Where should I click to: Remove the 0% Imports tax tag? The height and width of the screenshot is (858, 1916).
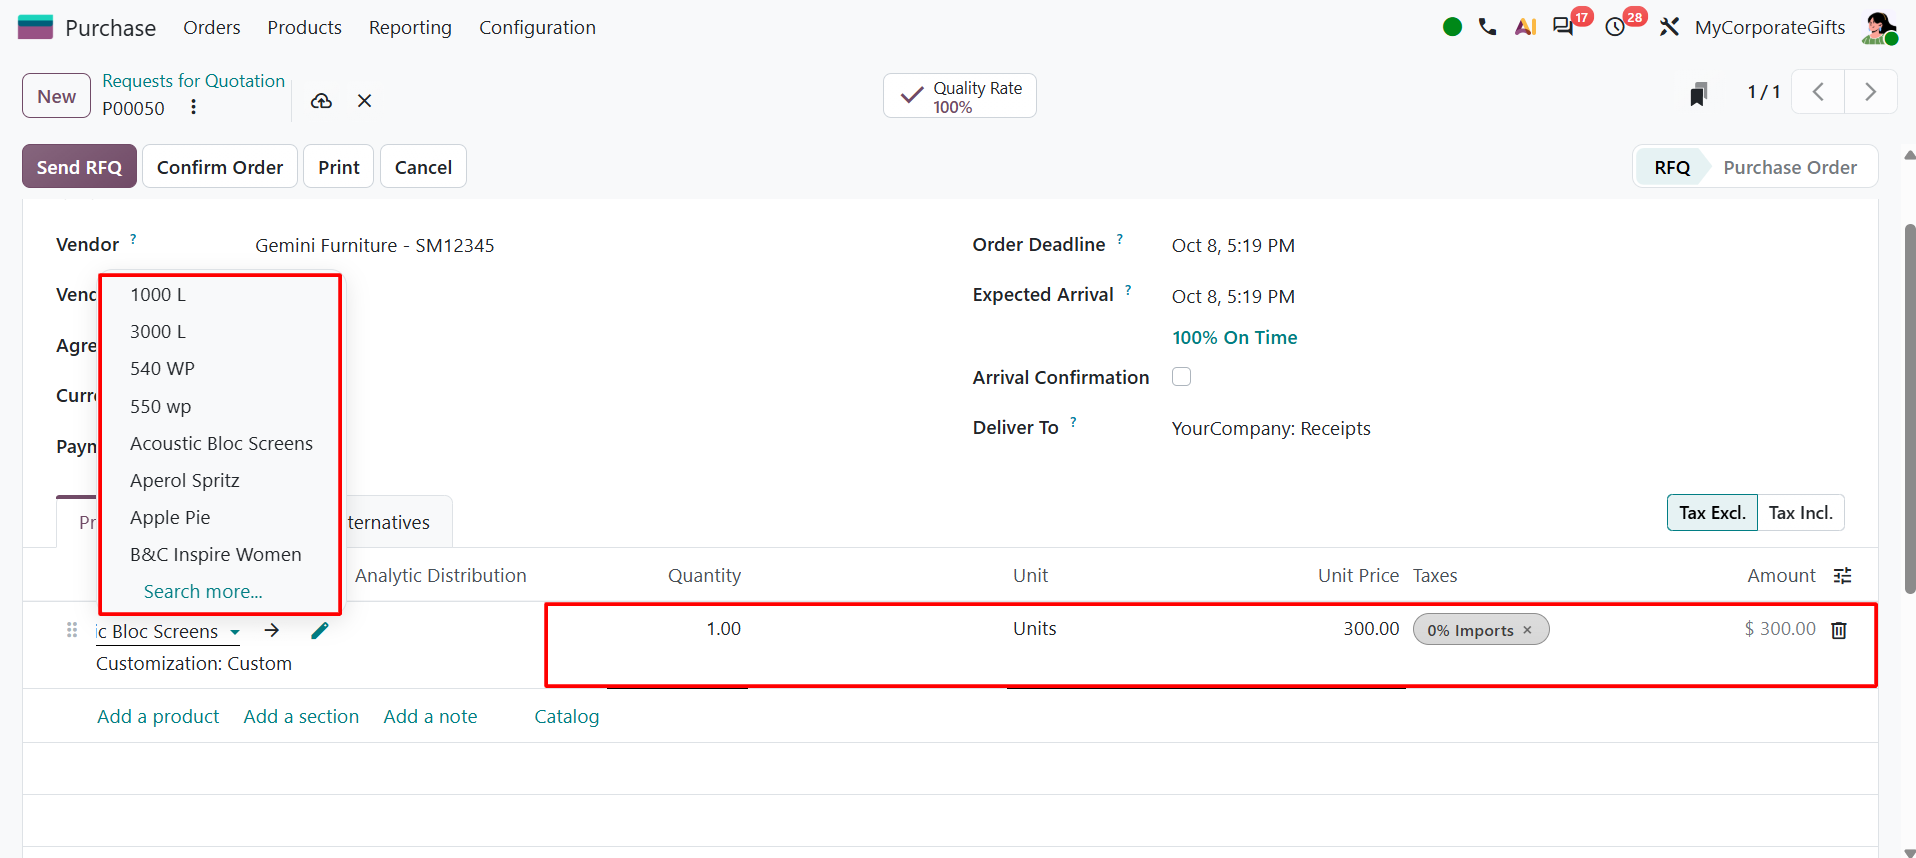click(1527, 630)
